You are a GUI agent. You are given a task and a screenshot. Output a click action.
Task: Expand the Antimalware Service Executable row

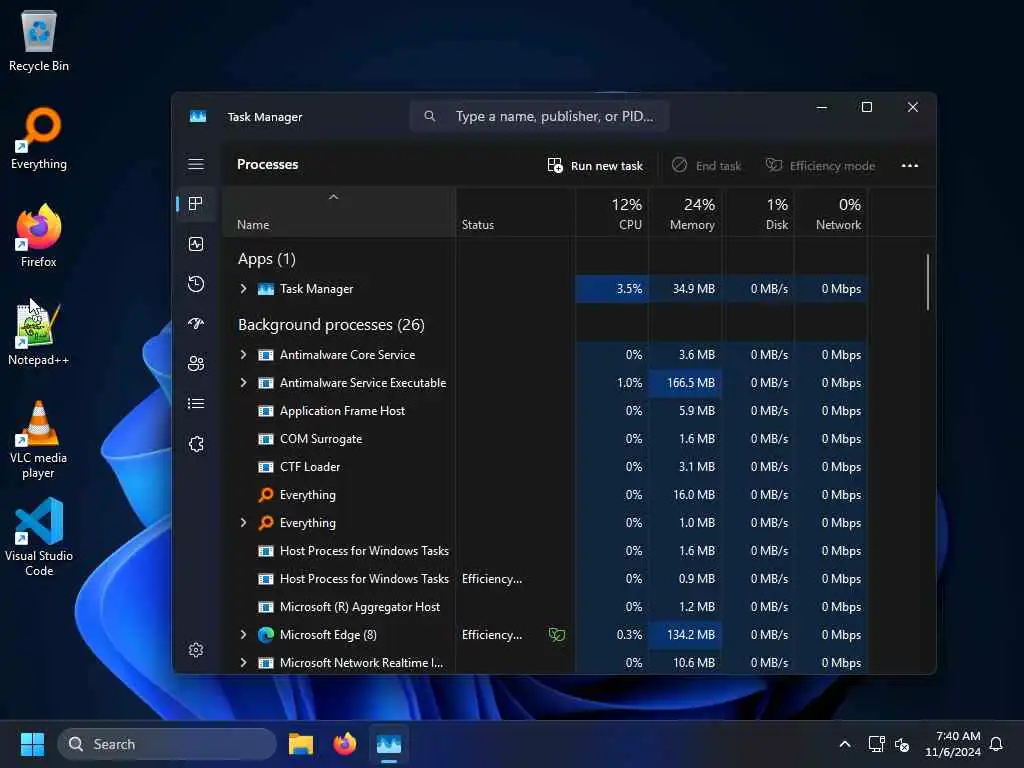coord(243,383)
